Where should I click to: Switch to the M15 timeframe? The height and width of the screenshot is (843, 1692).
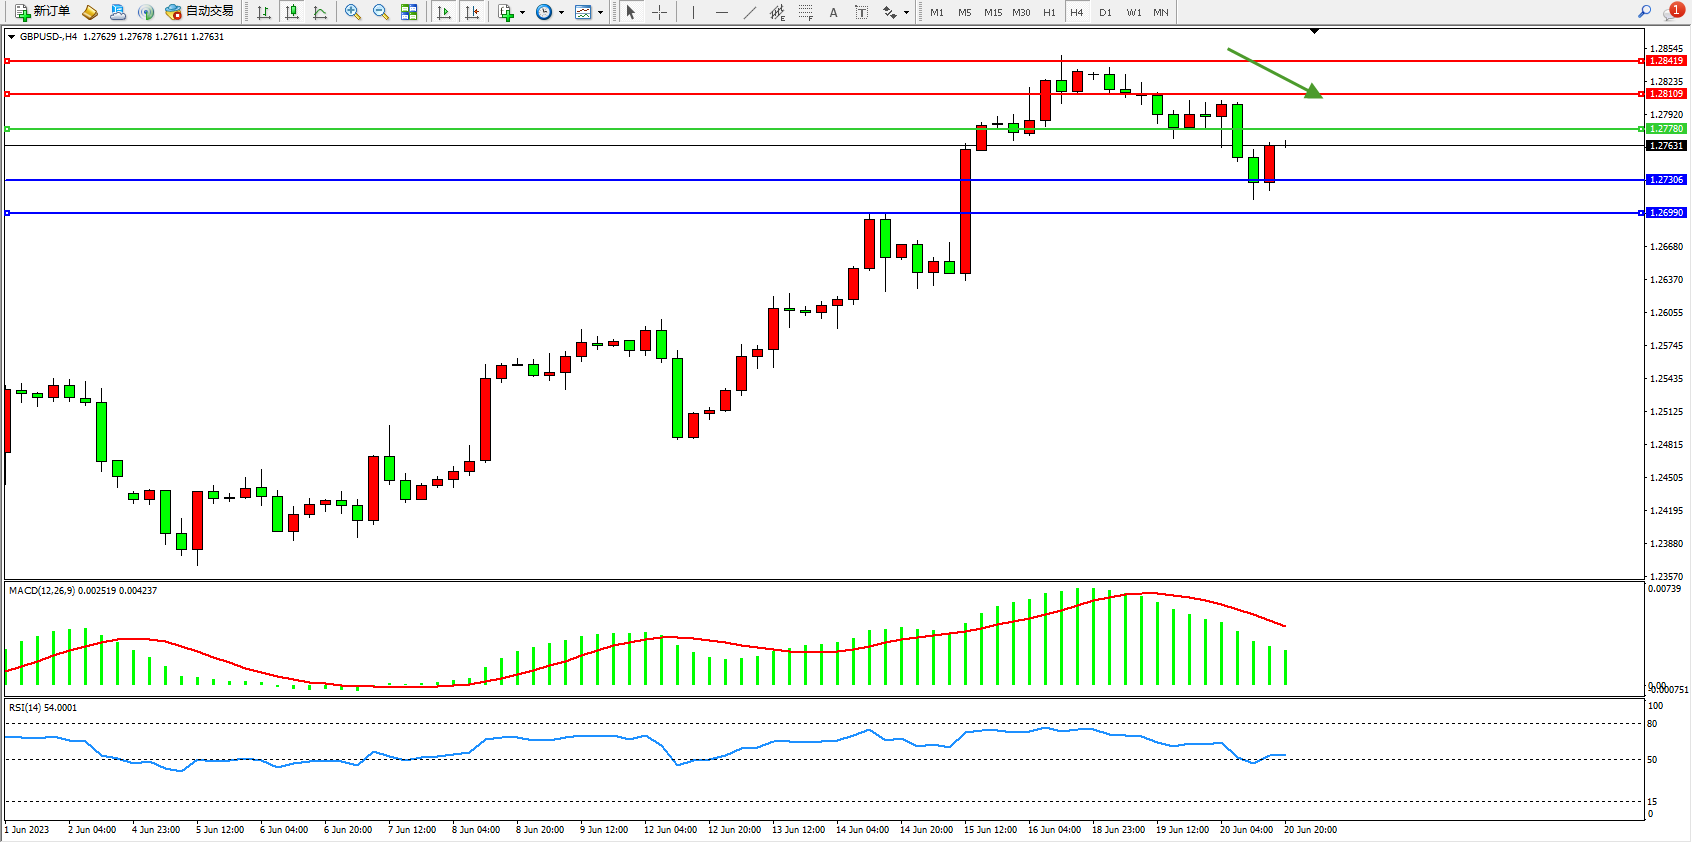point(992,12)
